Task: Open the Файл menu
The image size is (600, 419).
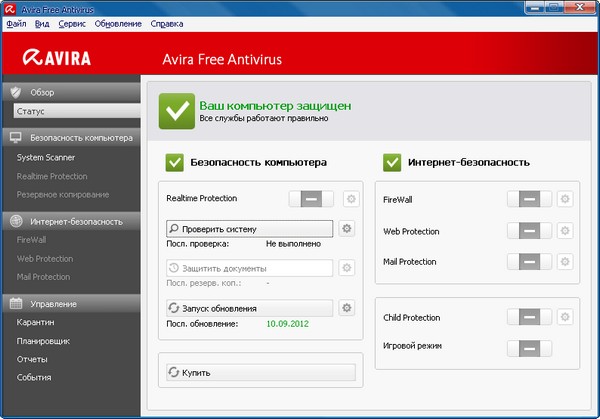Action: 16,23
